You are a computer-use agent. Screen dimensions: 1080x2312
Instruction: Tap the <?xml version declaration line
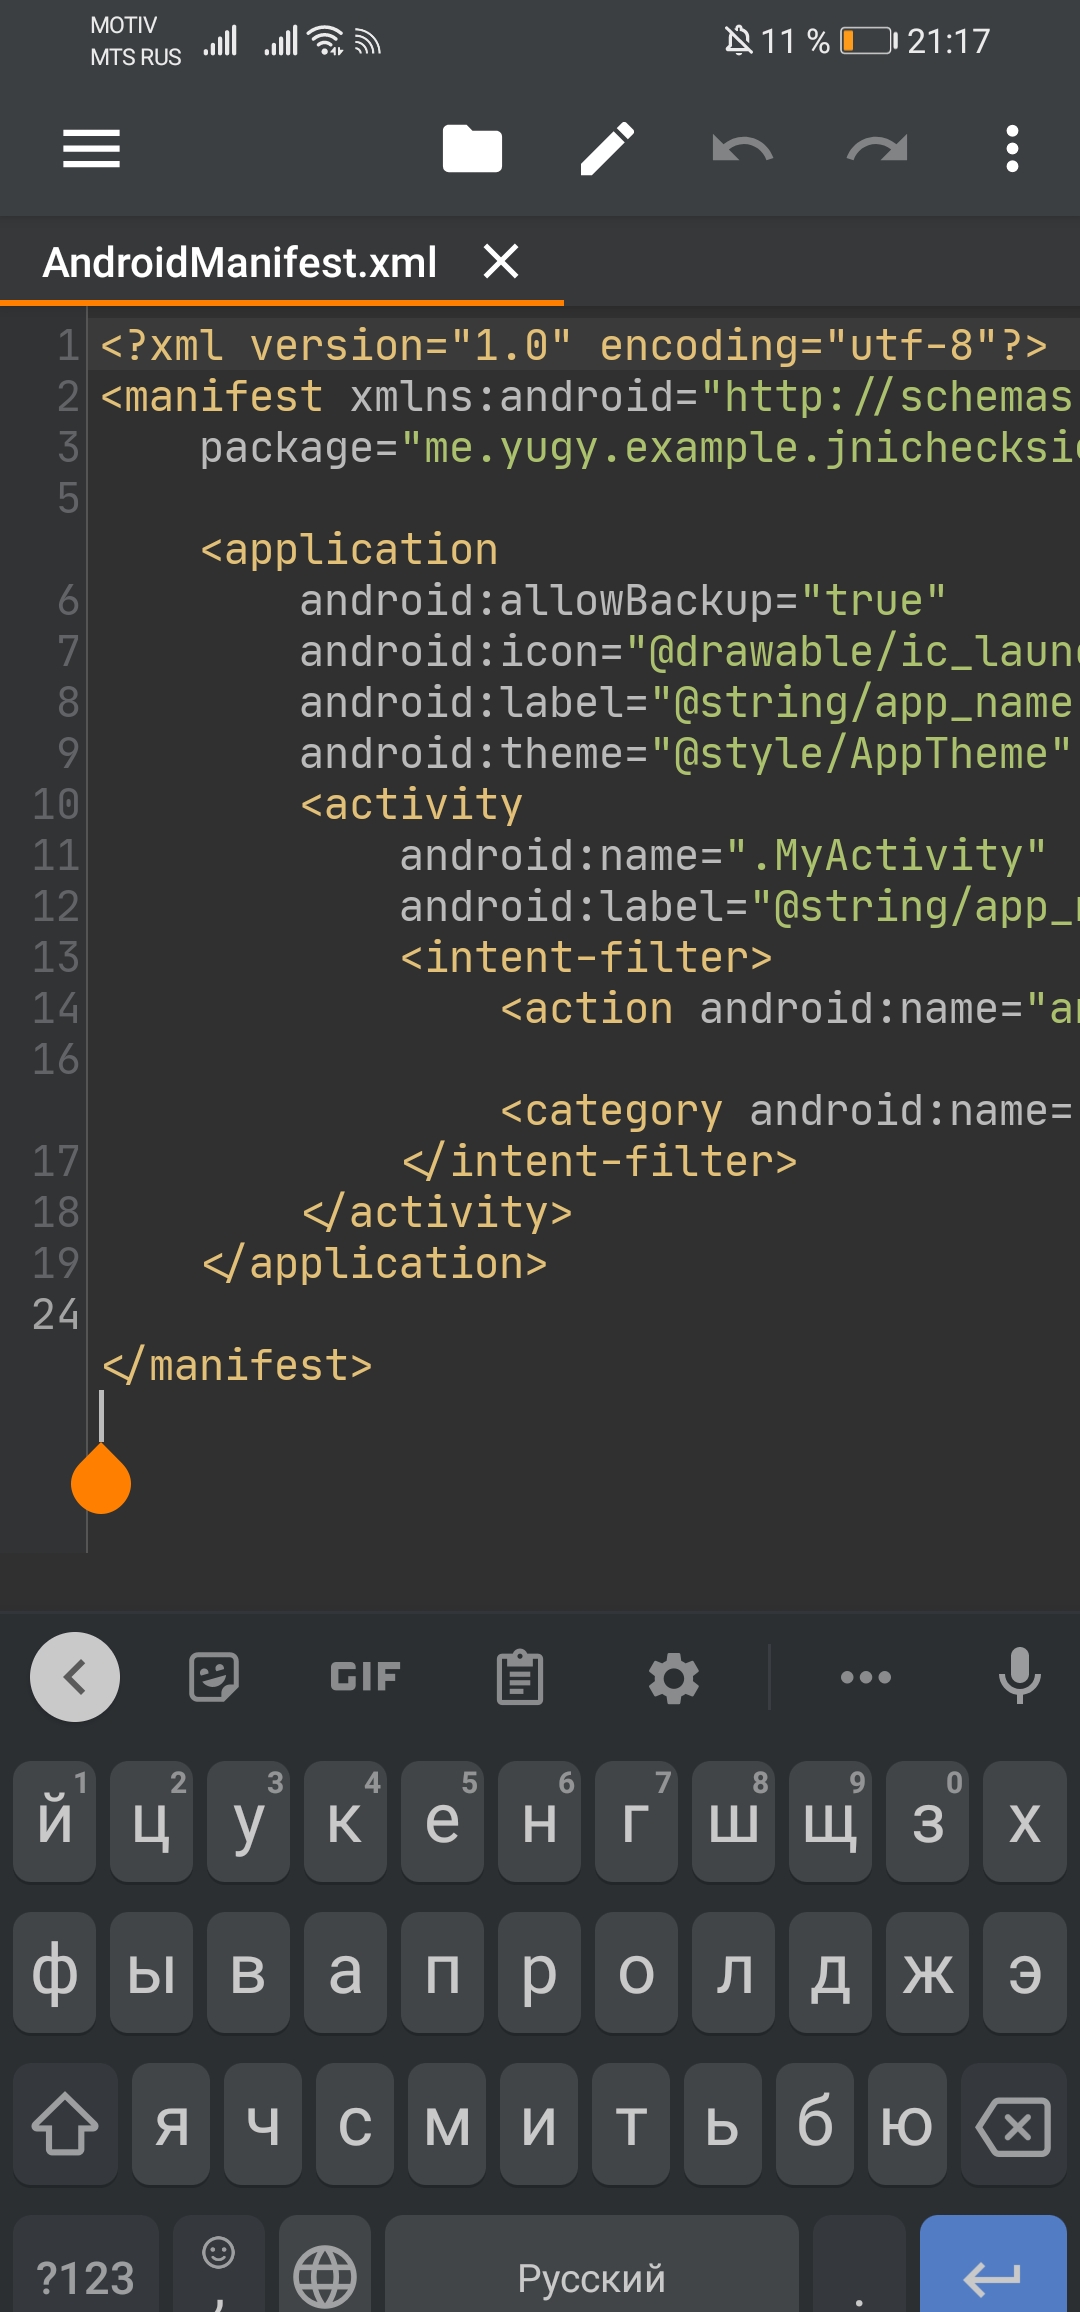(x=574, y=346)
